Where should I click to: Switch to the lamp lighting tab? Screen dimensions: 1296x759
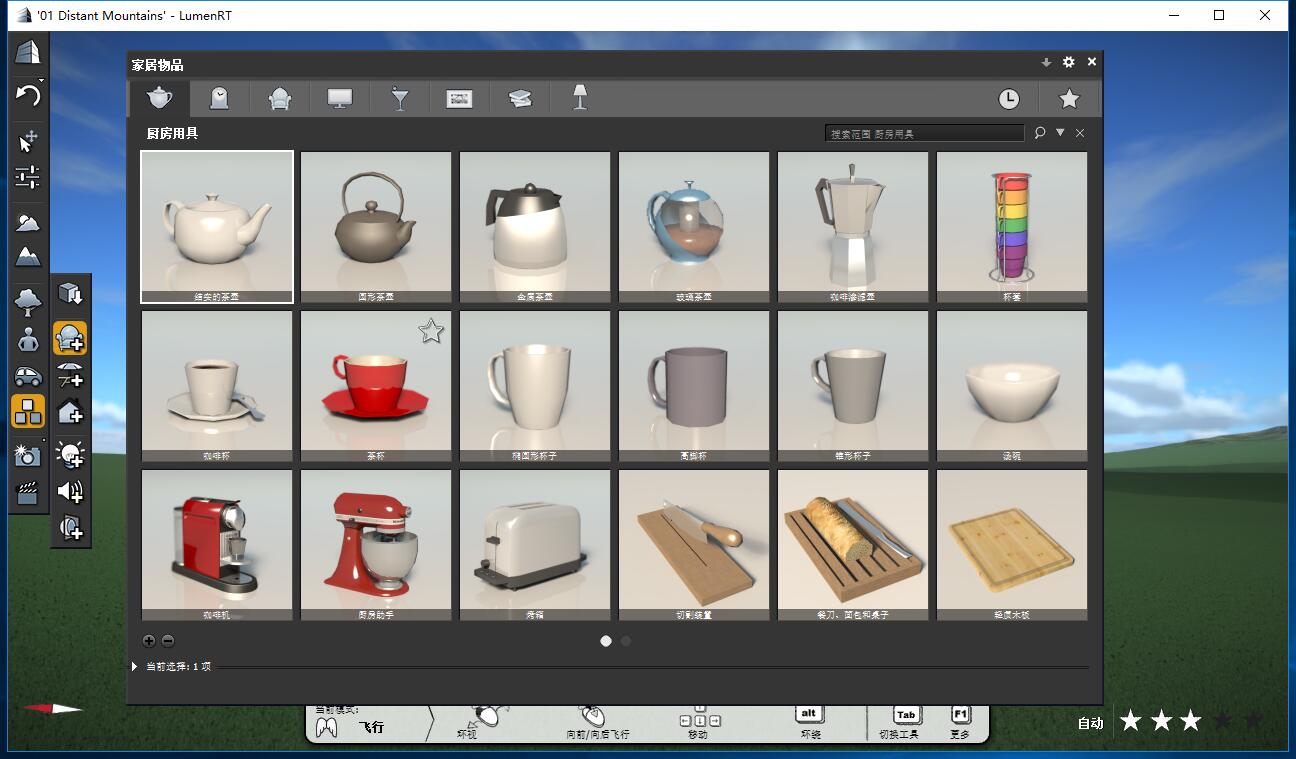(579, 98)
